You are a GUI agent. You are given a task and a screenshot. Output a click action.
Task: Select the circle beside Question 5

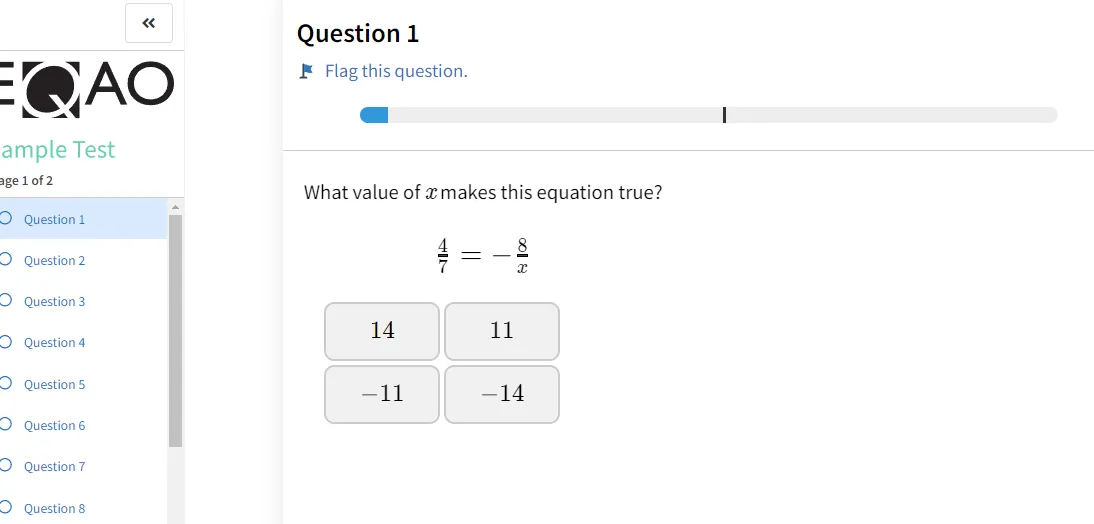point(6,384)
